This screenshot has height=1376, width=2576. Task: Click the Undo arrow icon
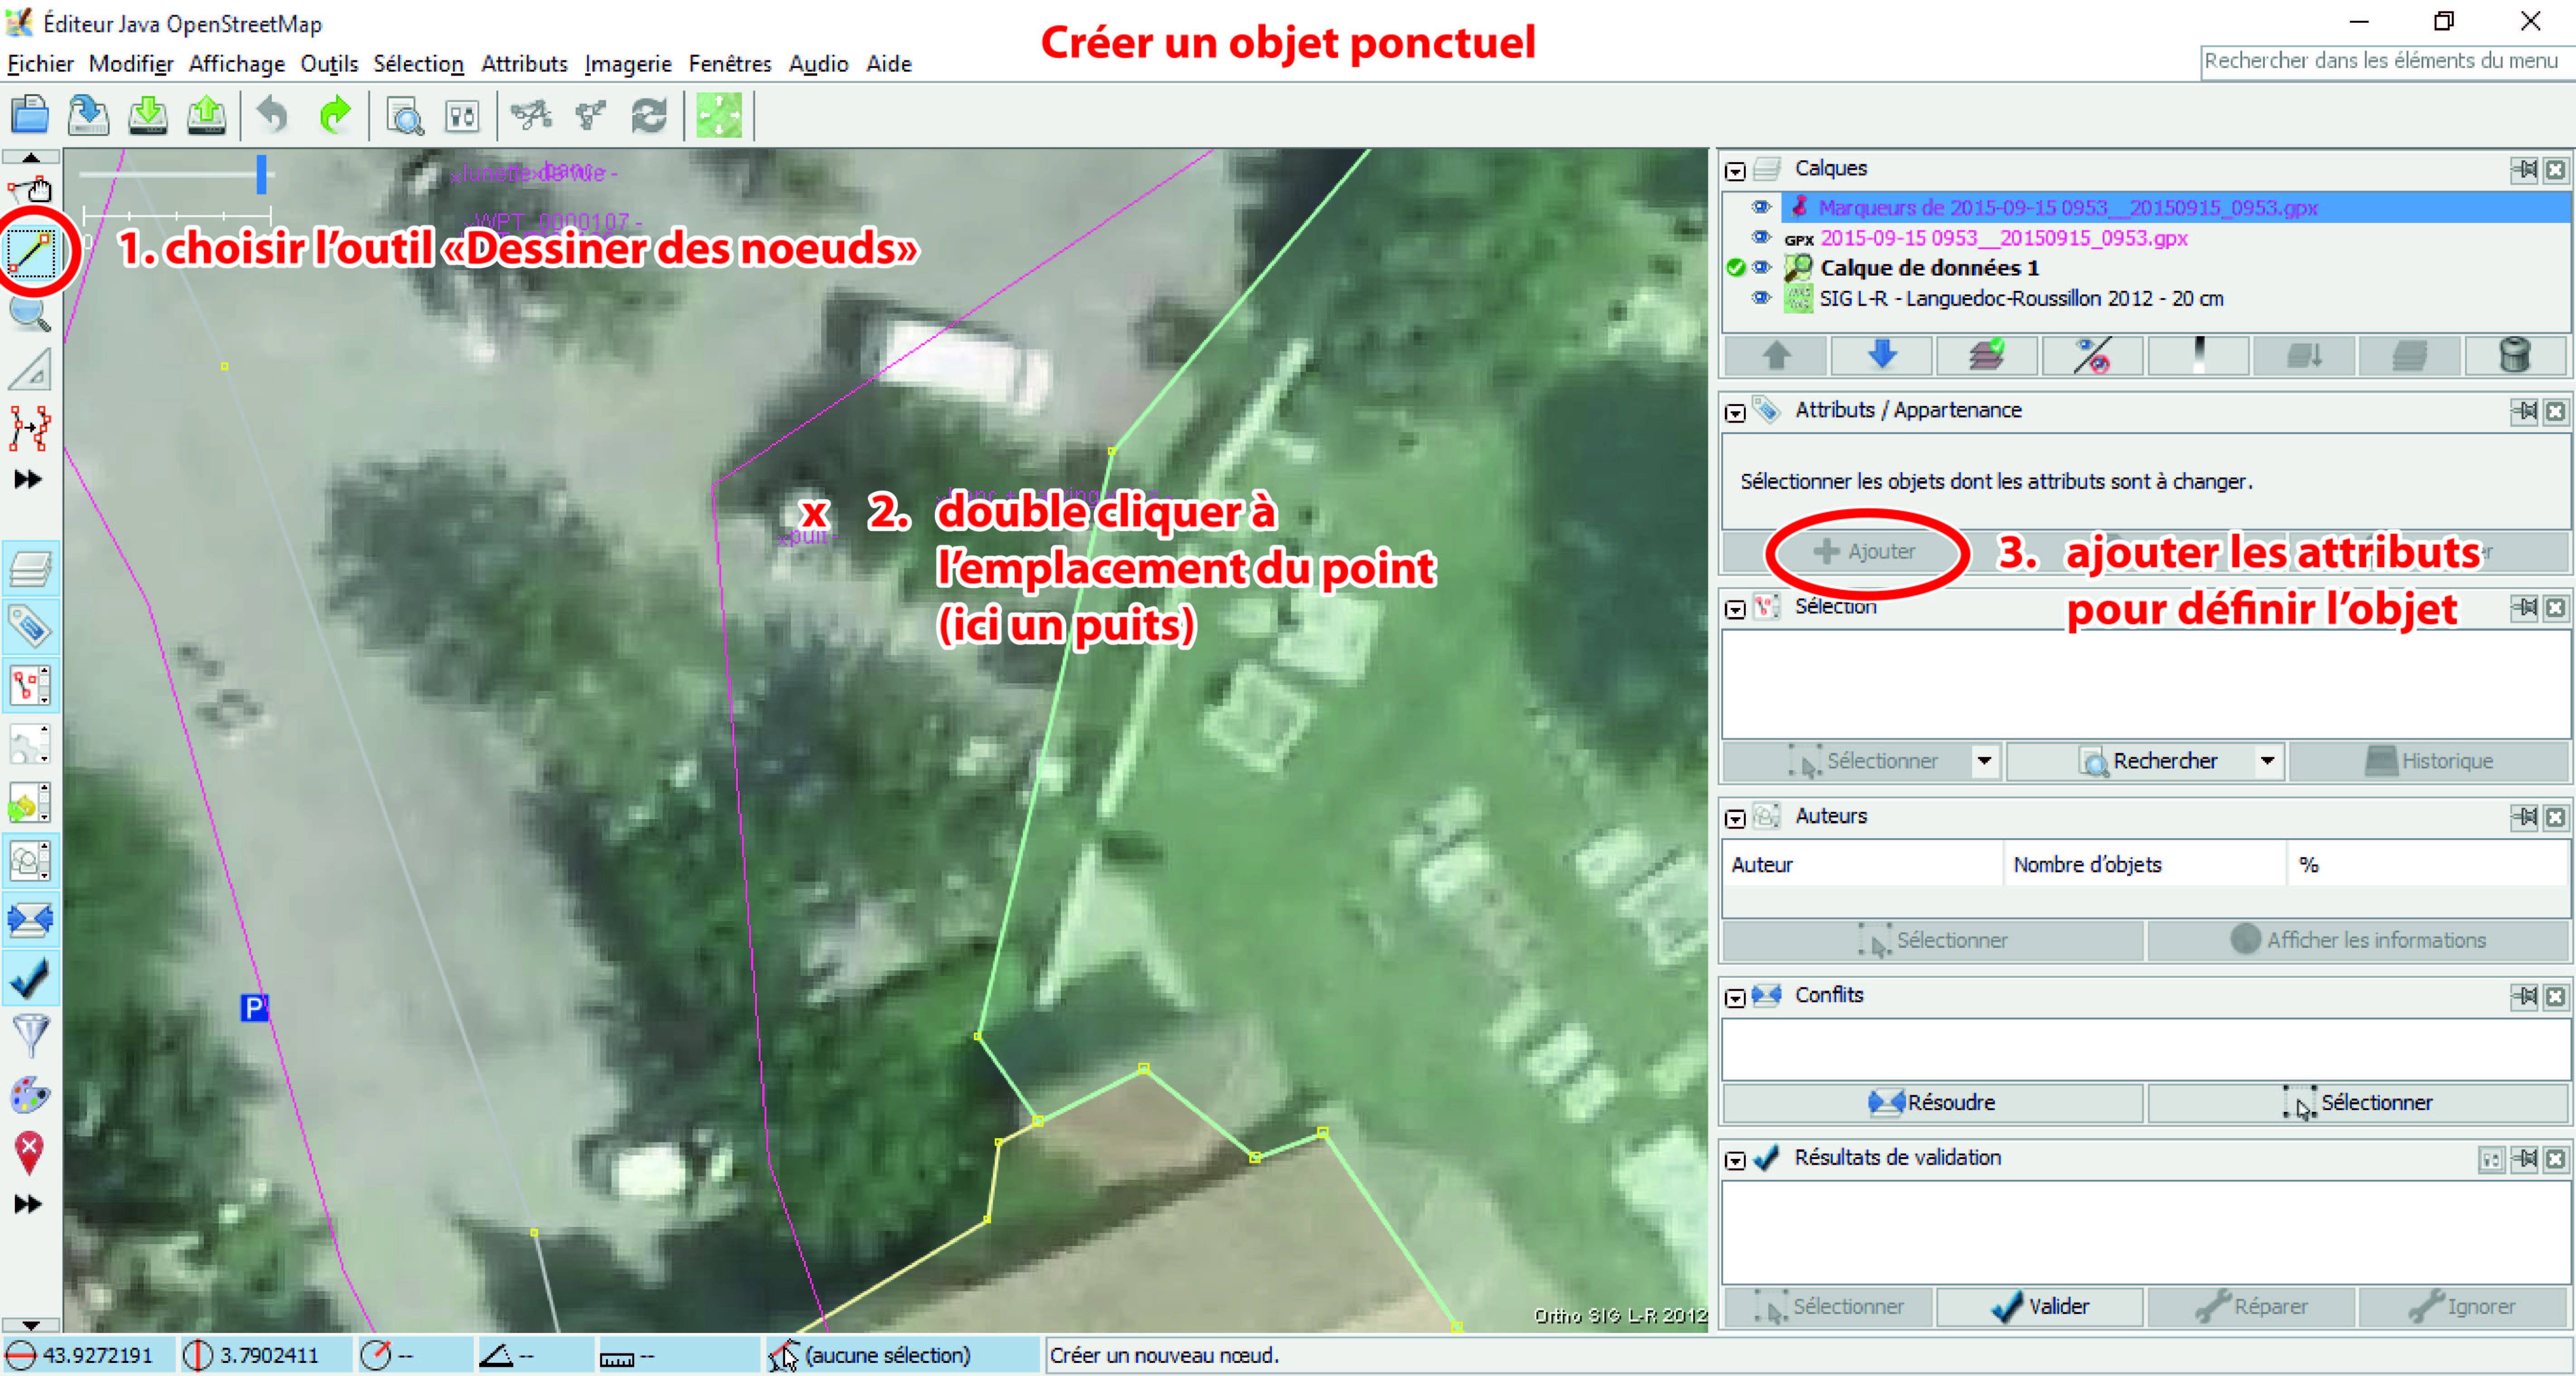272,116
